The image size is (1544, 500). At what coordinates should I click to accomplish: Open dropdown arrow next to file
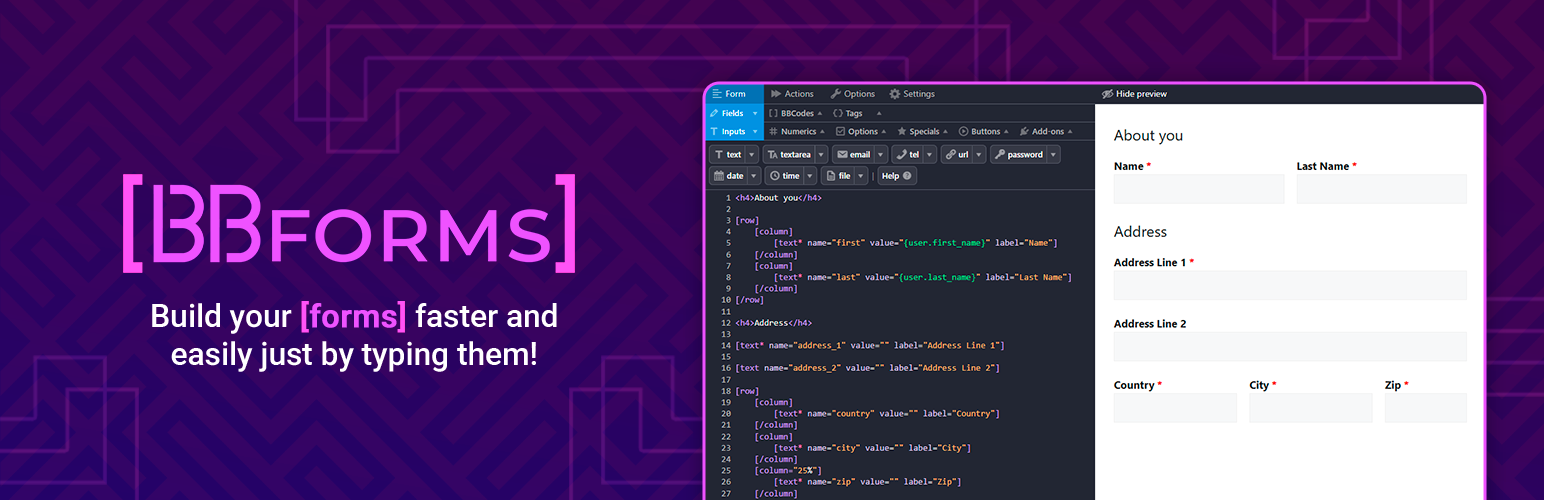(862, 176)
